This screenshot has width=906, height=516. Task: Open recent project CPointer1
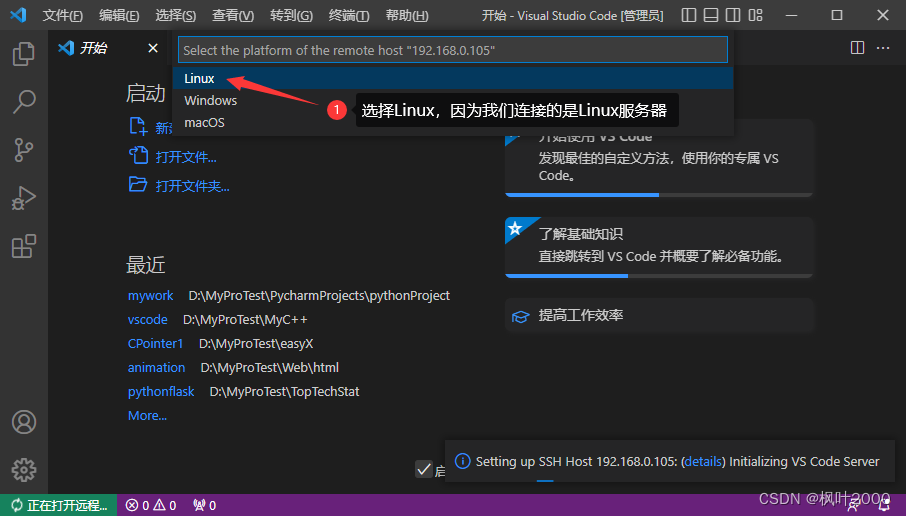click(x=155, y=343)
